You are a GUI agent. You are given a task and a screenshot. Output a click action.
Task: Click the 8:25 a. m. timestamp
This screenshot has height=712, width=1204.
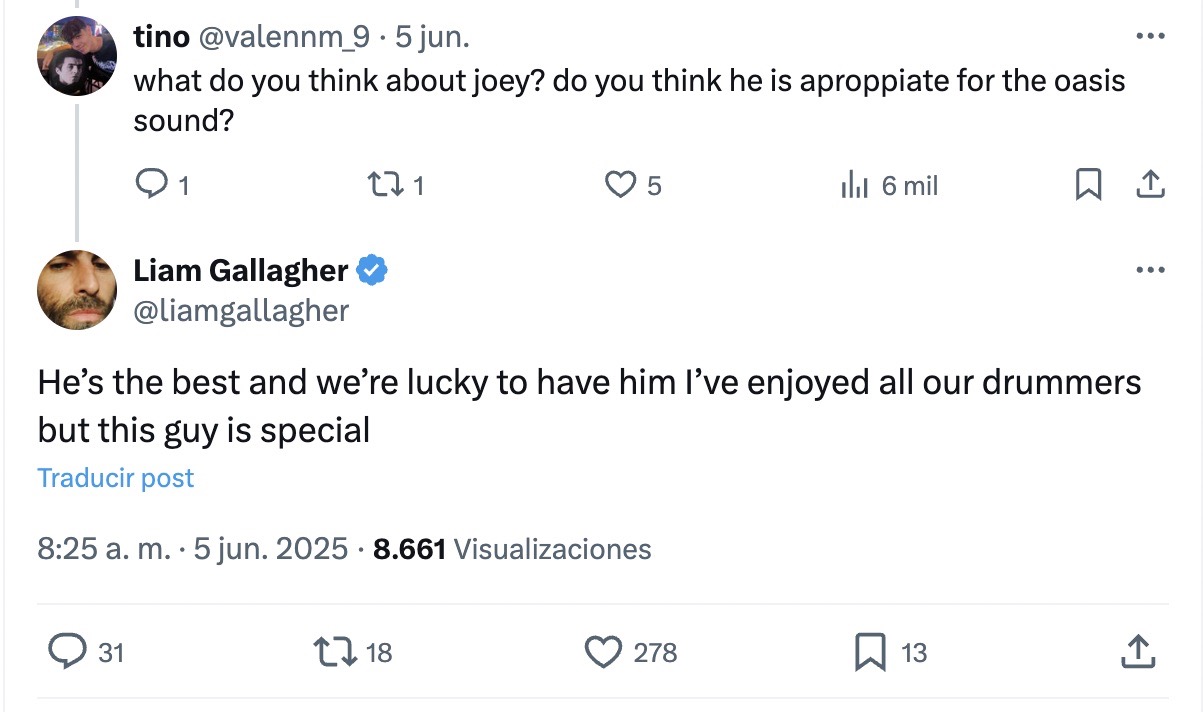click(103, 549)
